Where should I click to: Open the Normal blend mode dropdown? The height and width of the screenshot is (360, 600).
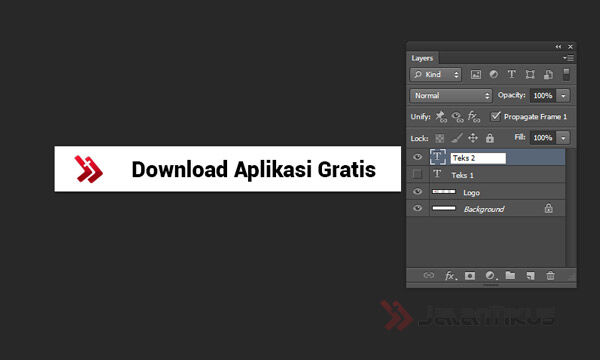click(x=451, y=96)
